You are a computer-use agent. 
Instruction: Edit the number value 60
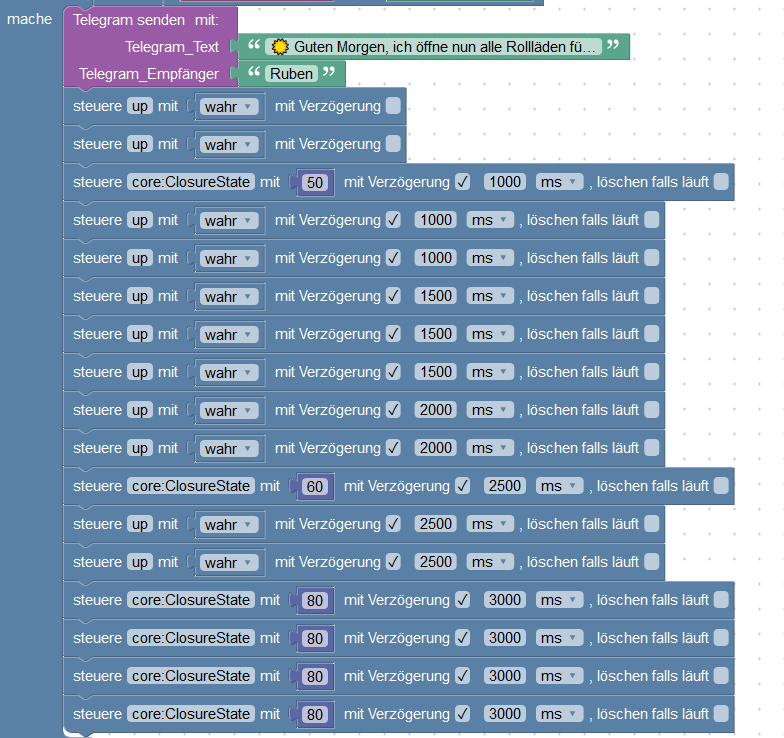pyautogui.click(x=315, y=486)
